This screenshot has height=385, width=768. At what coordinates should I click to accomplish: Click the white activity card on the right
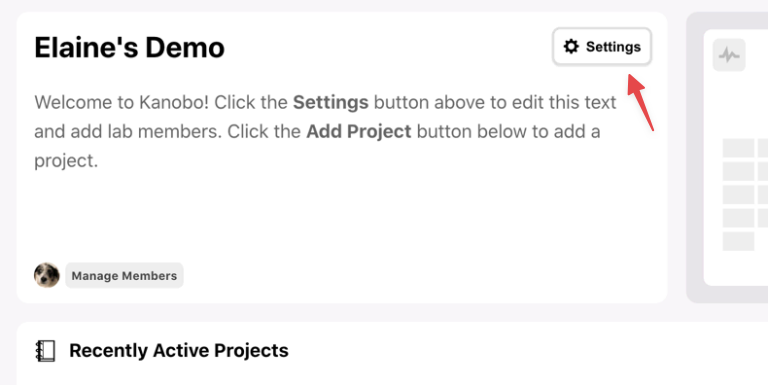click(x=736, y=157)
